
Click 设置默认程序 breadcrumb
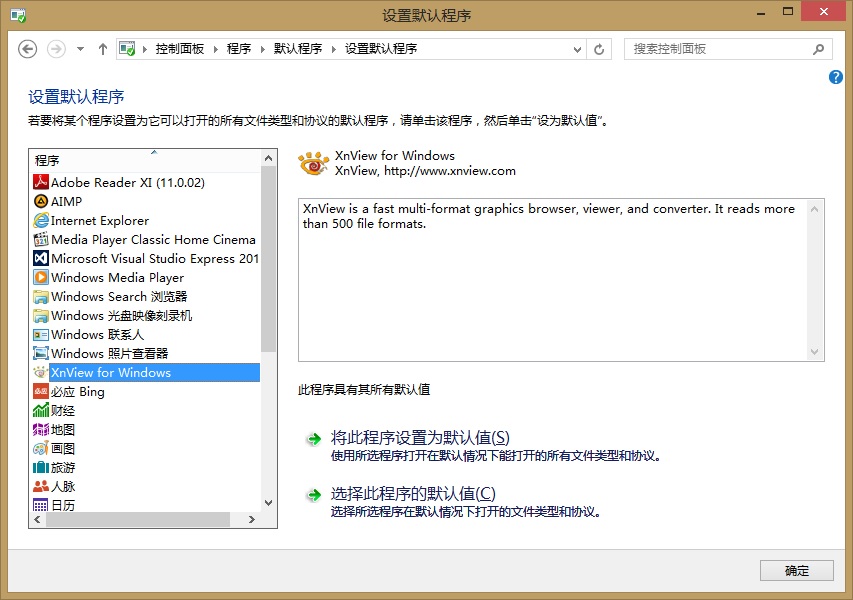point(381,49)
